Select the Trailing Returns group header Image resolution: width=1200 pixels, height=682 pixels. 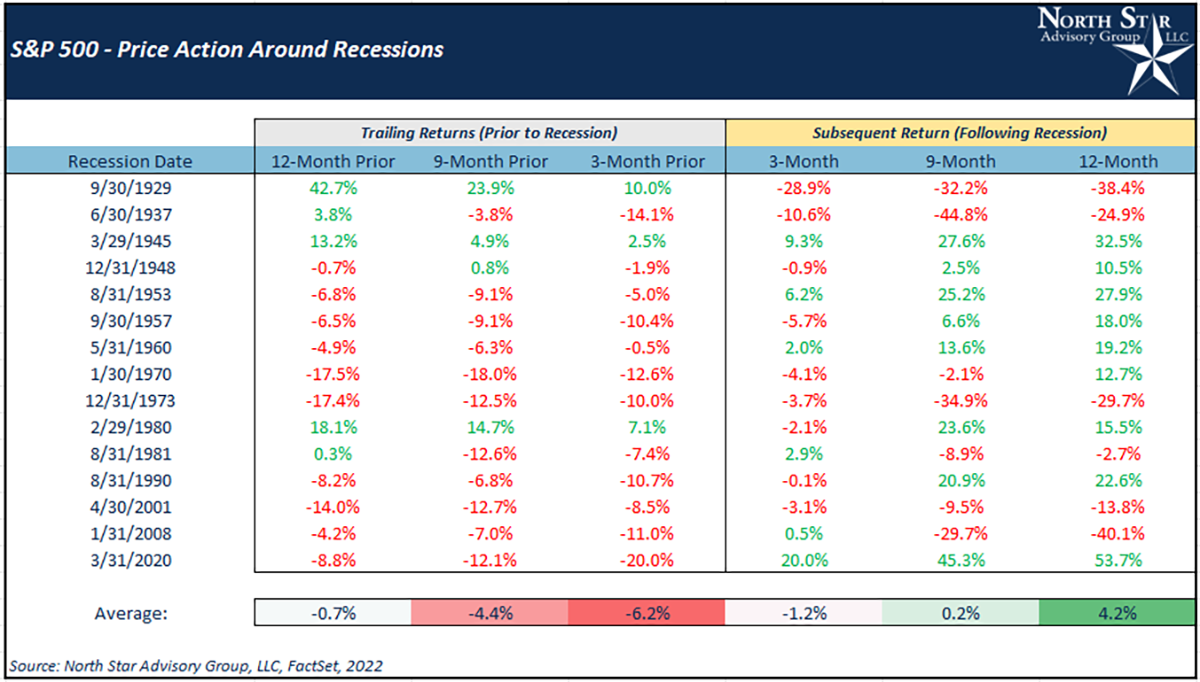point(489,132)
